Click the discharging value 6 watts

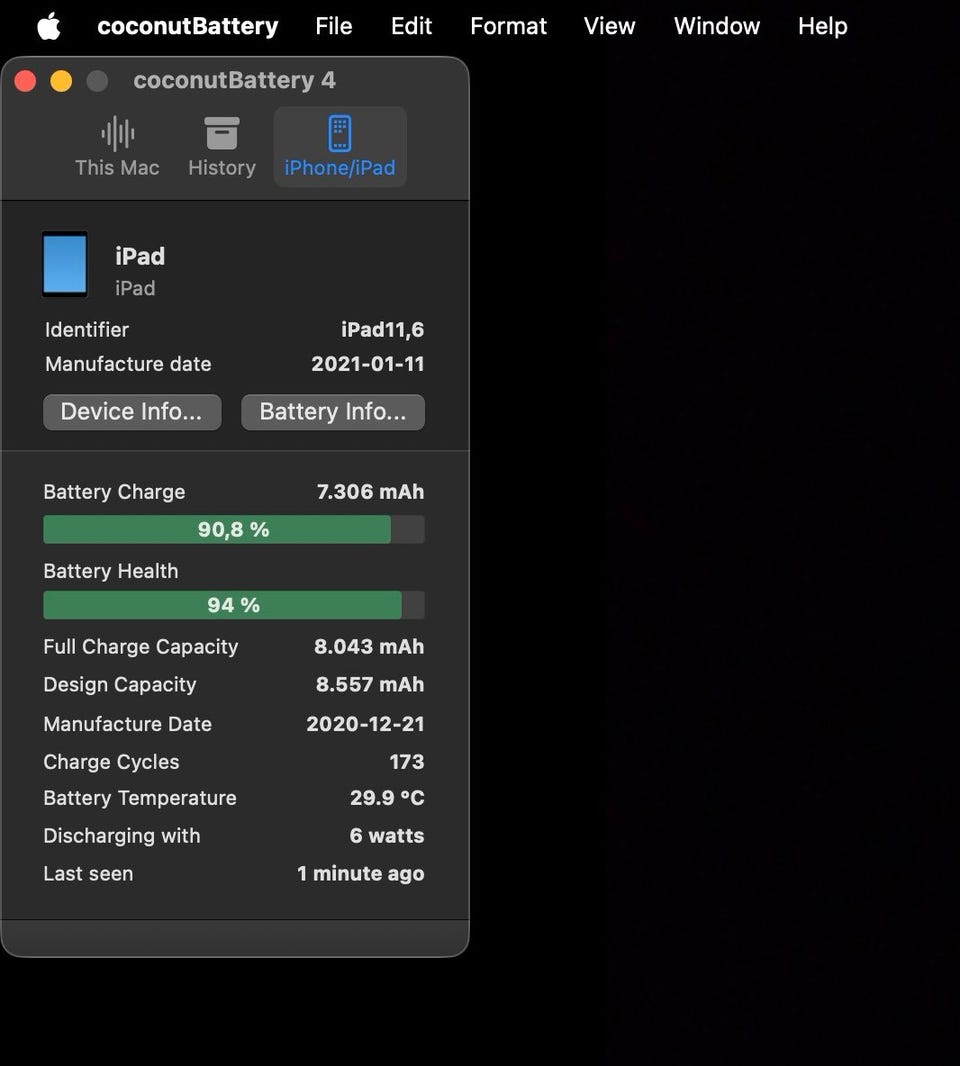(387, 836)
